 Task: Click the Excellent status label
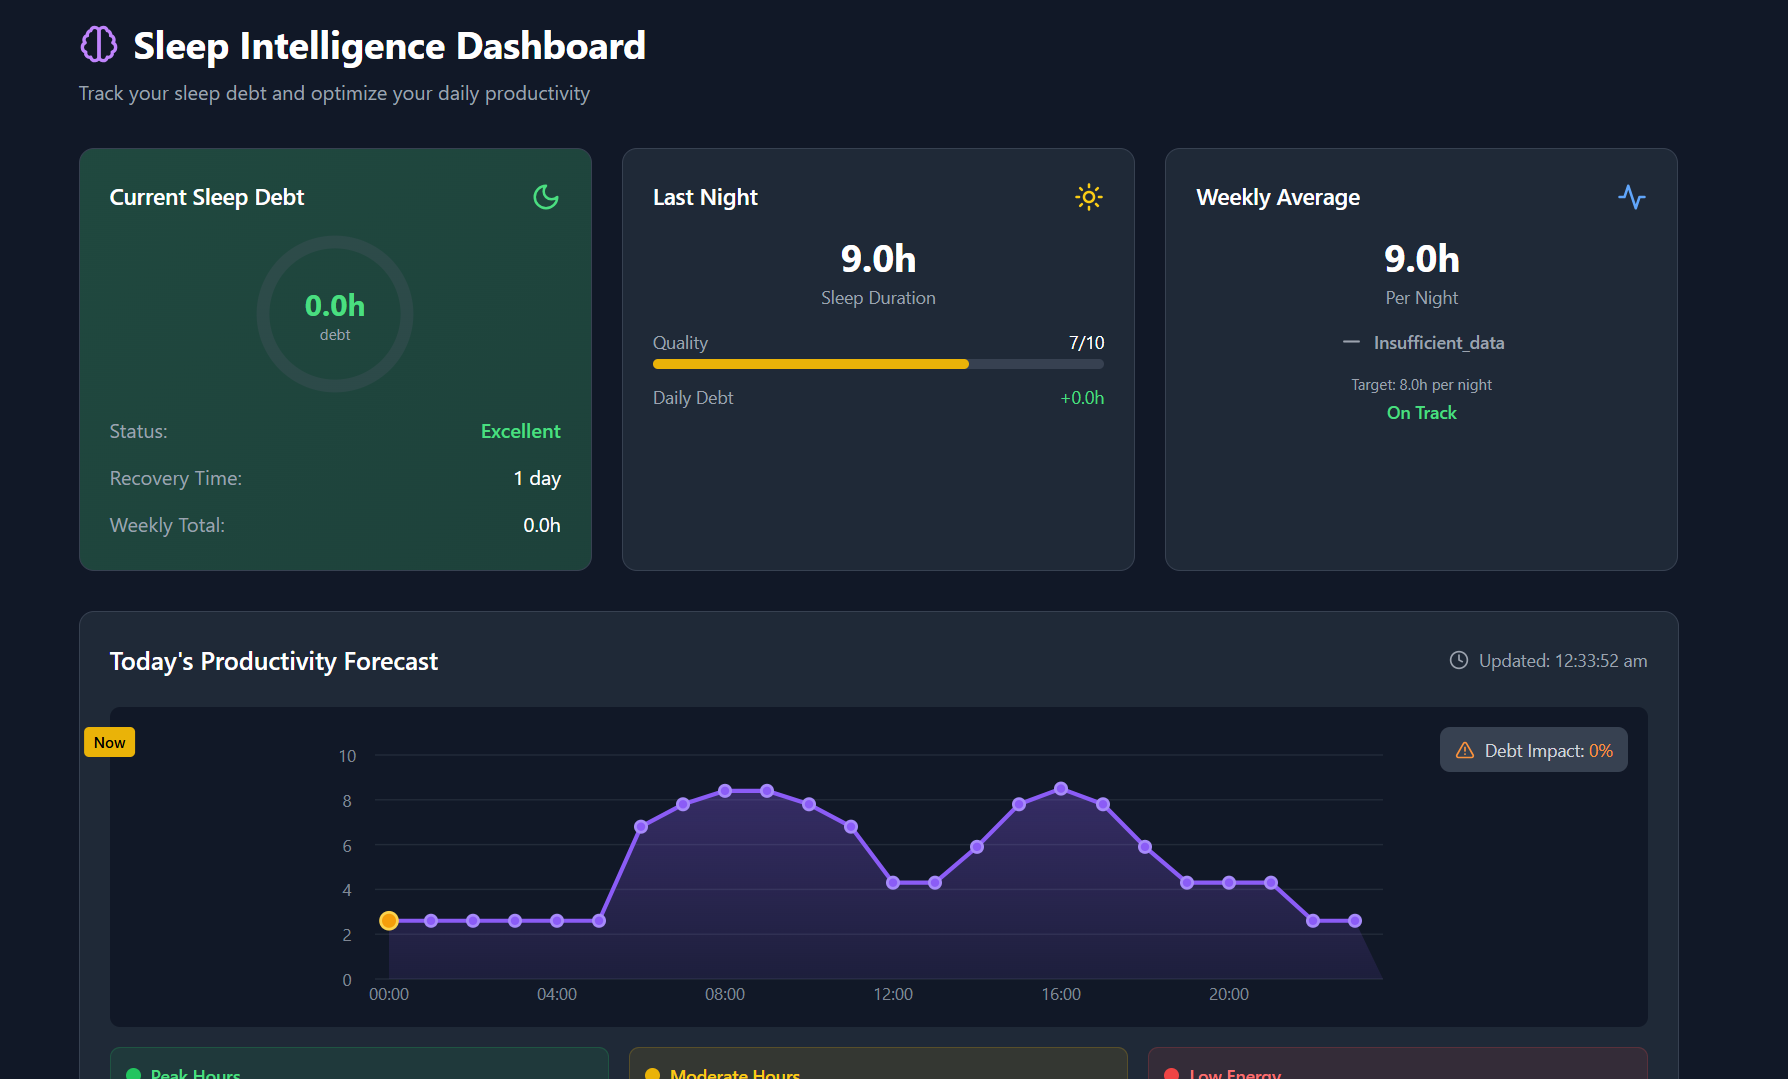click(x=520, y=431)
